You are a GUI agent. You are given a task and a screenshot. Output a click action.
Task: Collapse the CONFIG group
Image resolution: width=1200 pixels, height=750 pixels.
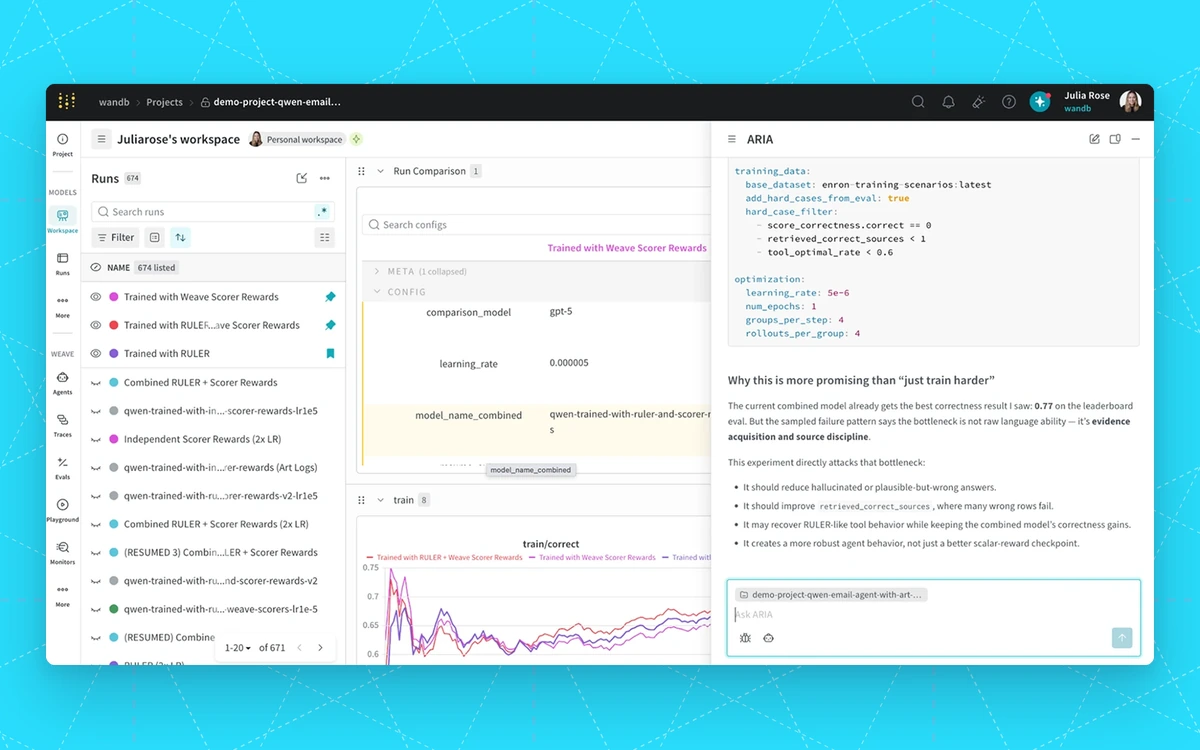(x=377, y=292)
